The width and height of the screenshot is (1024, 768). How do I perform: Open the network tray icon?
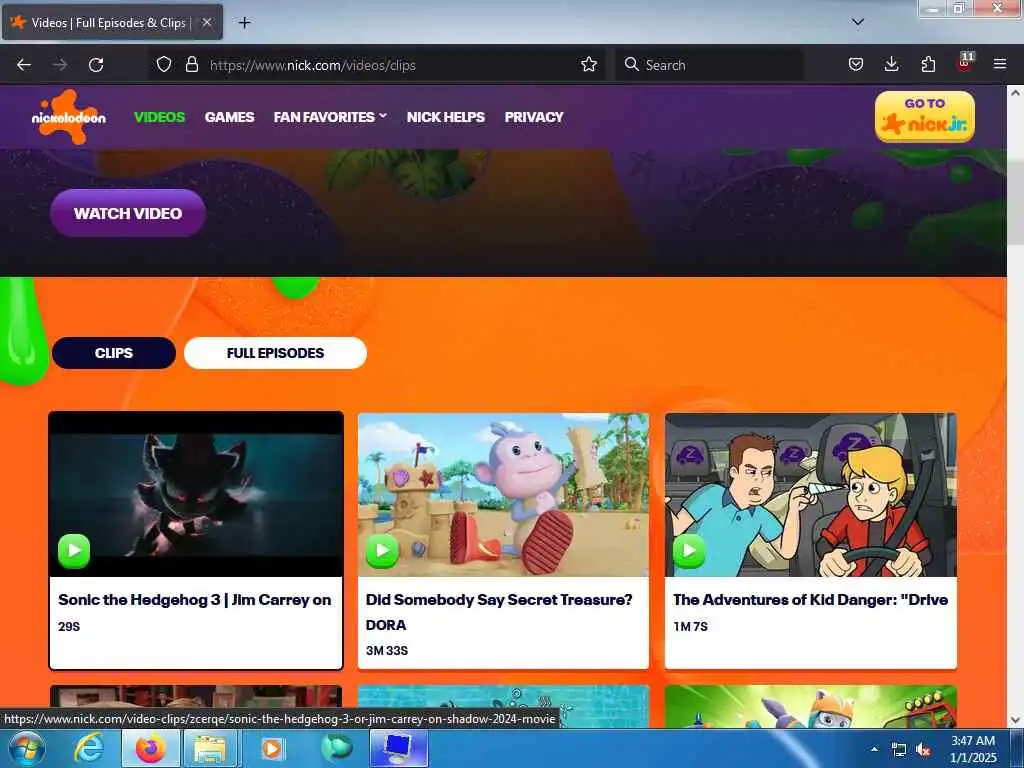(899, 750)
